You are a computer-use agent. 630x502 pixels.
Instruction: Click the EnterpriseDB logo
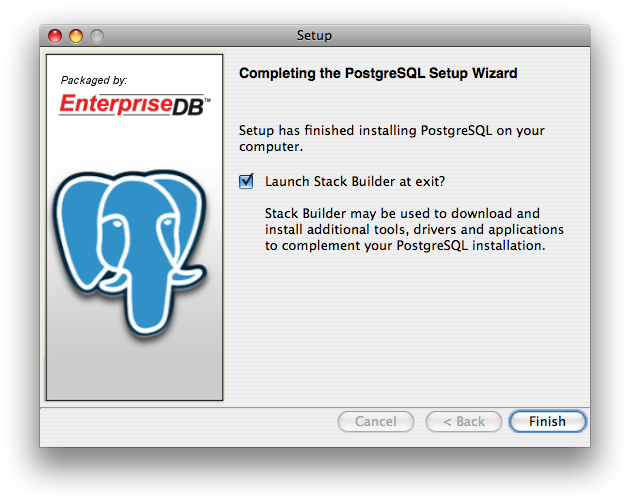(x=133, y=104)
